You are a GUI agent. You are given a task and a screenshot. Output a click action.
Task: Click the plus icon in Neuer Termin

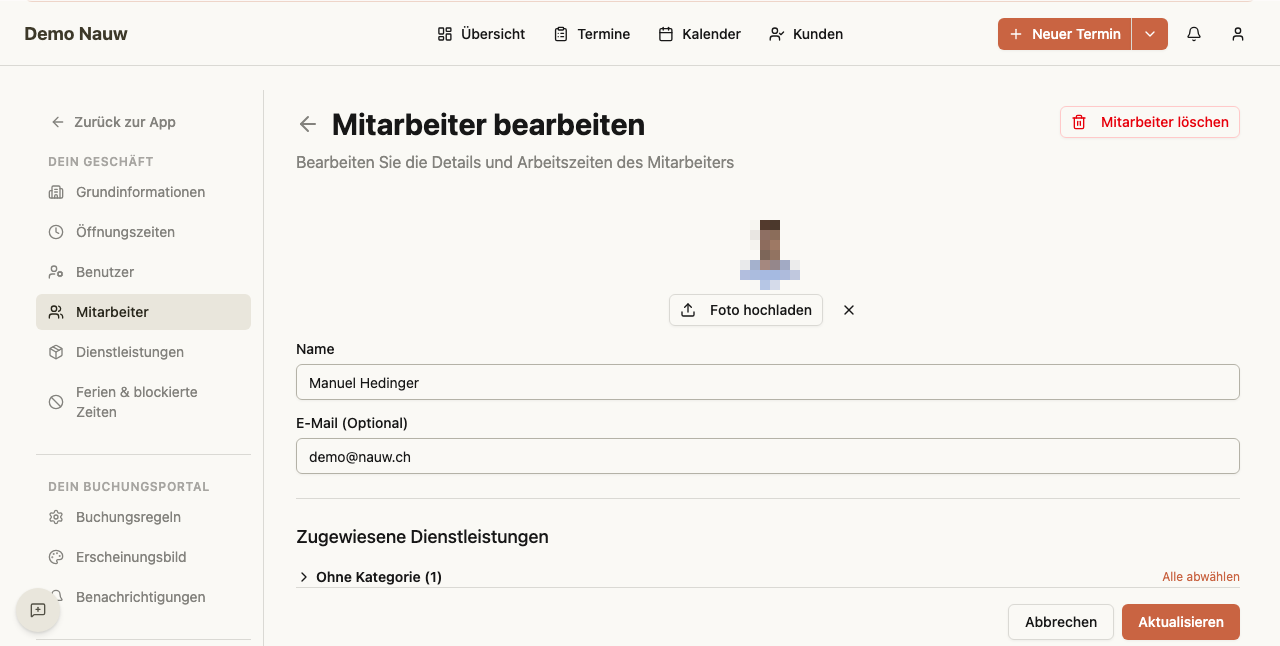point(1016,34)
